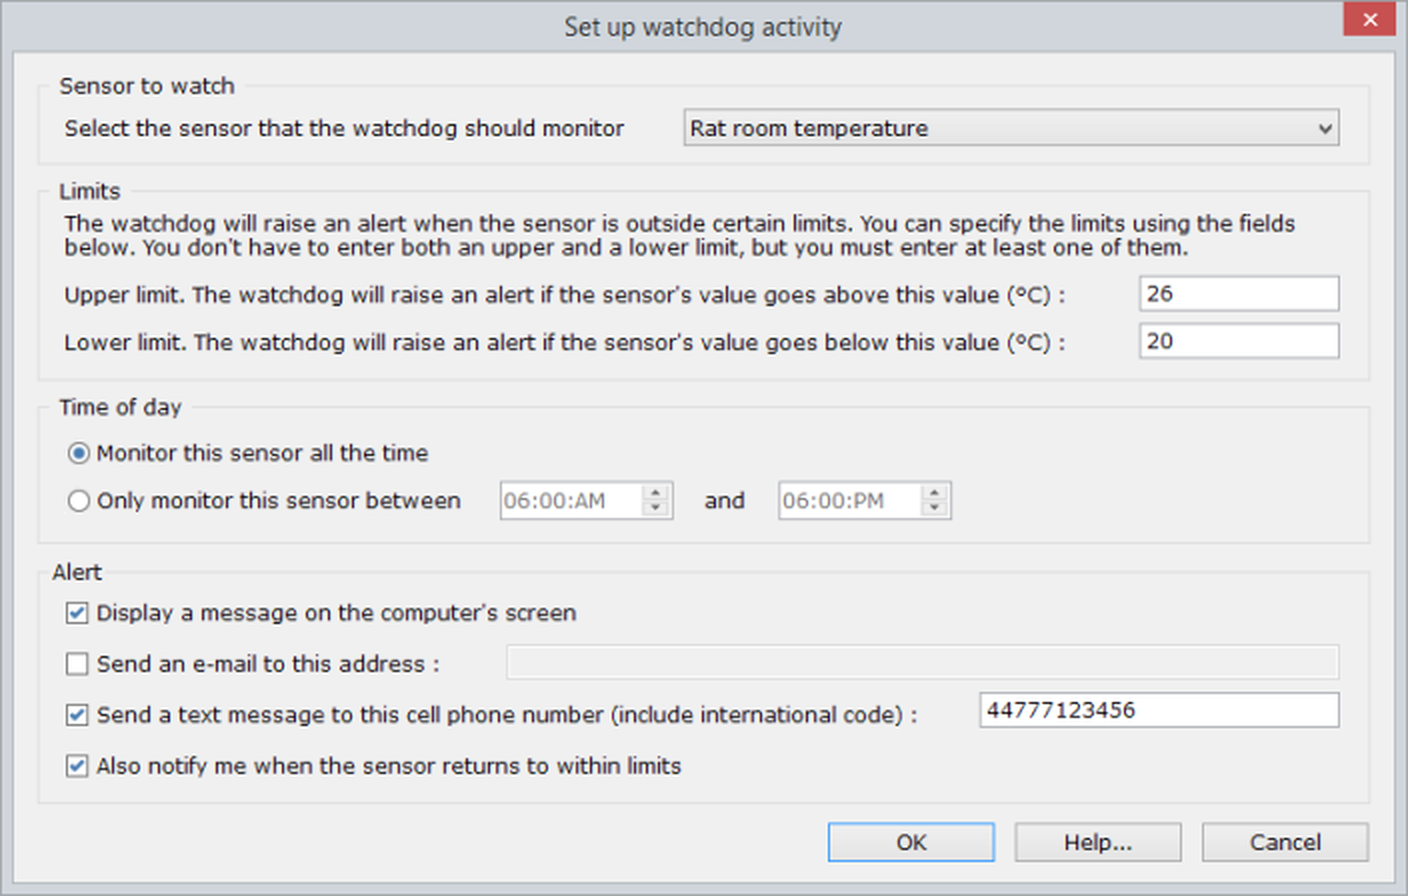Toggle Display a message on computer's screen
The width and height of the screenshot is (1408, 896).
77,613
